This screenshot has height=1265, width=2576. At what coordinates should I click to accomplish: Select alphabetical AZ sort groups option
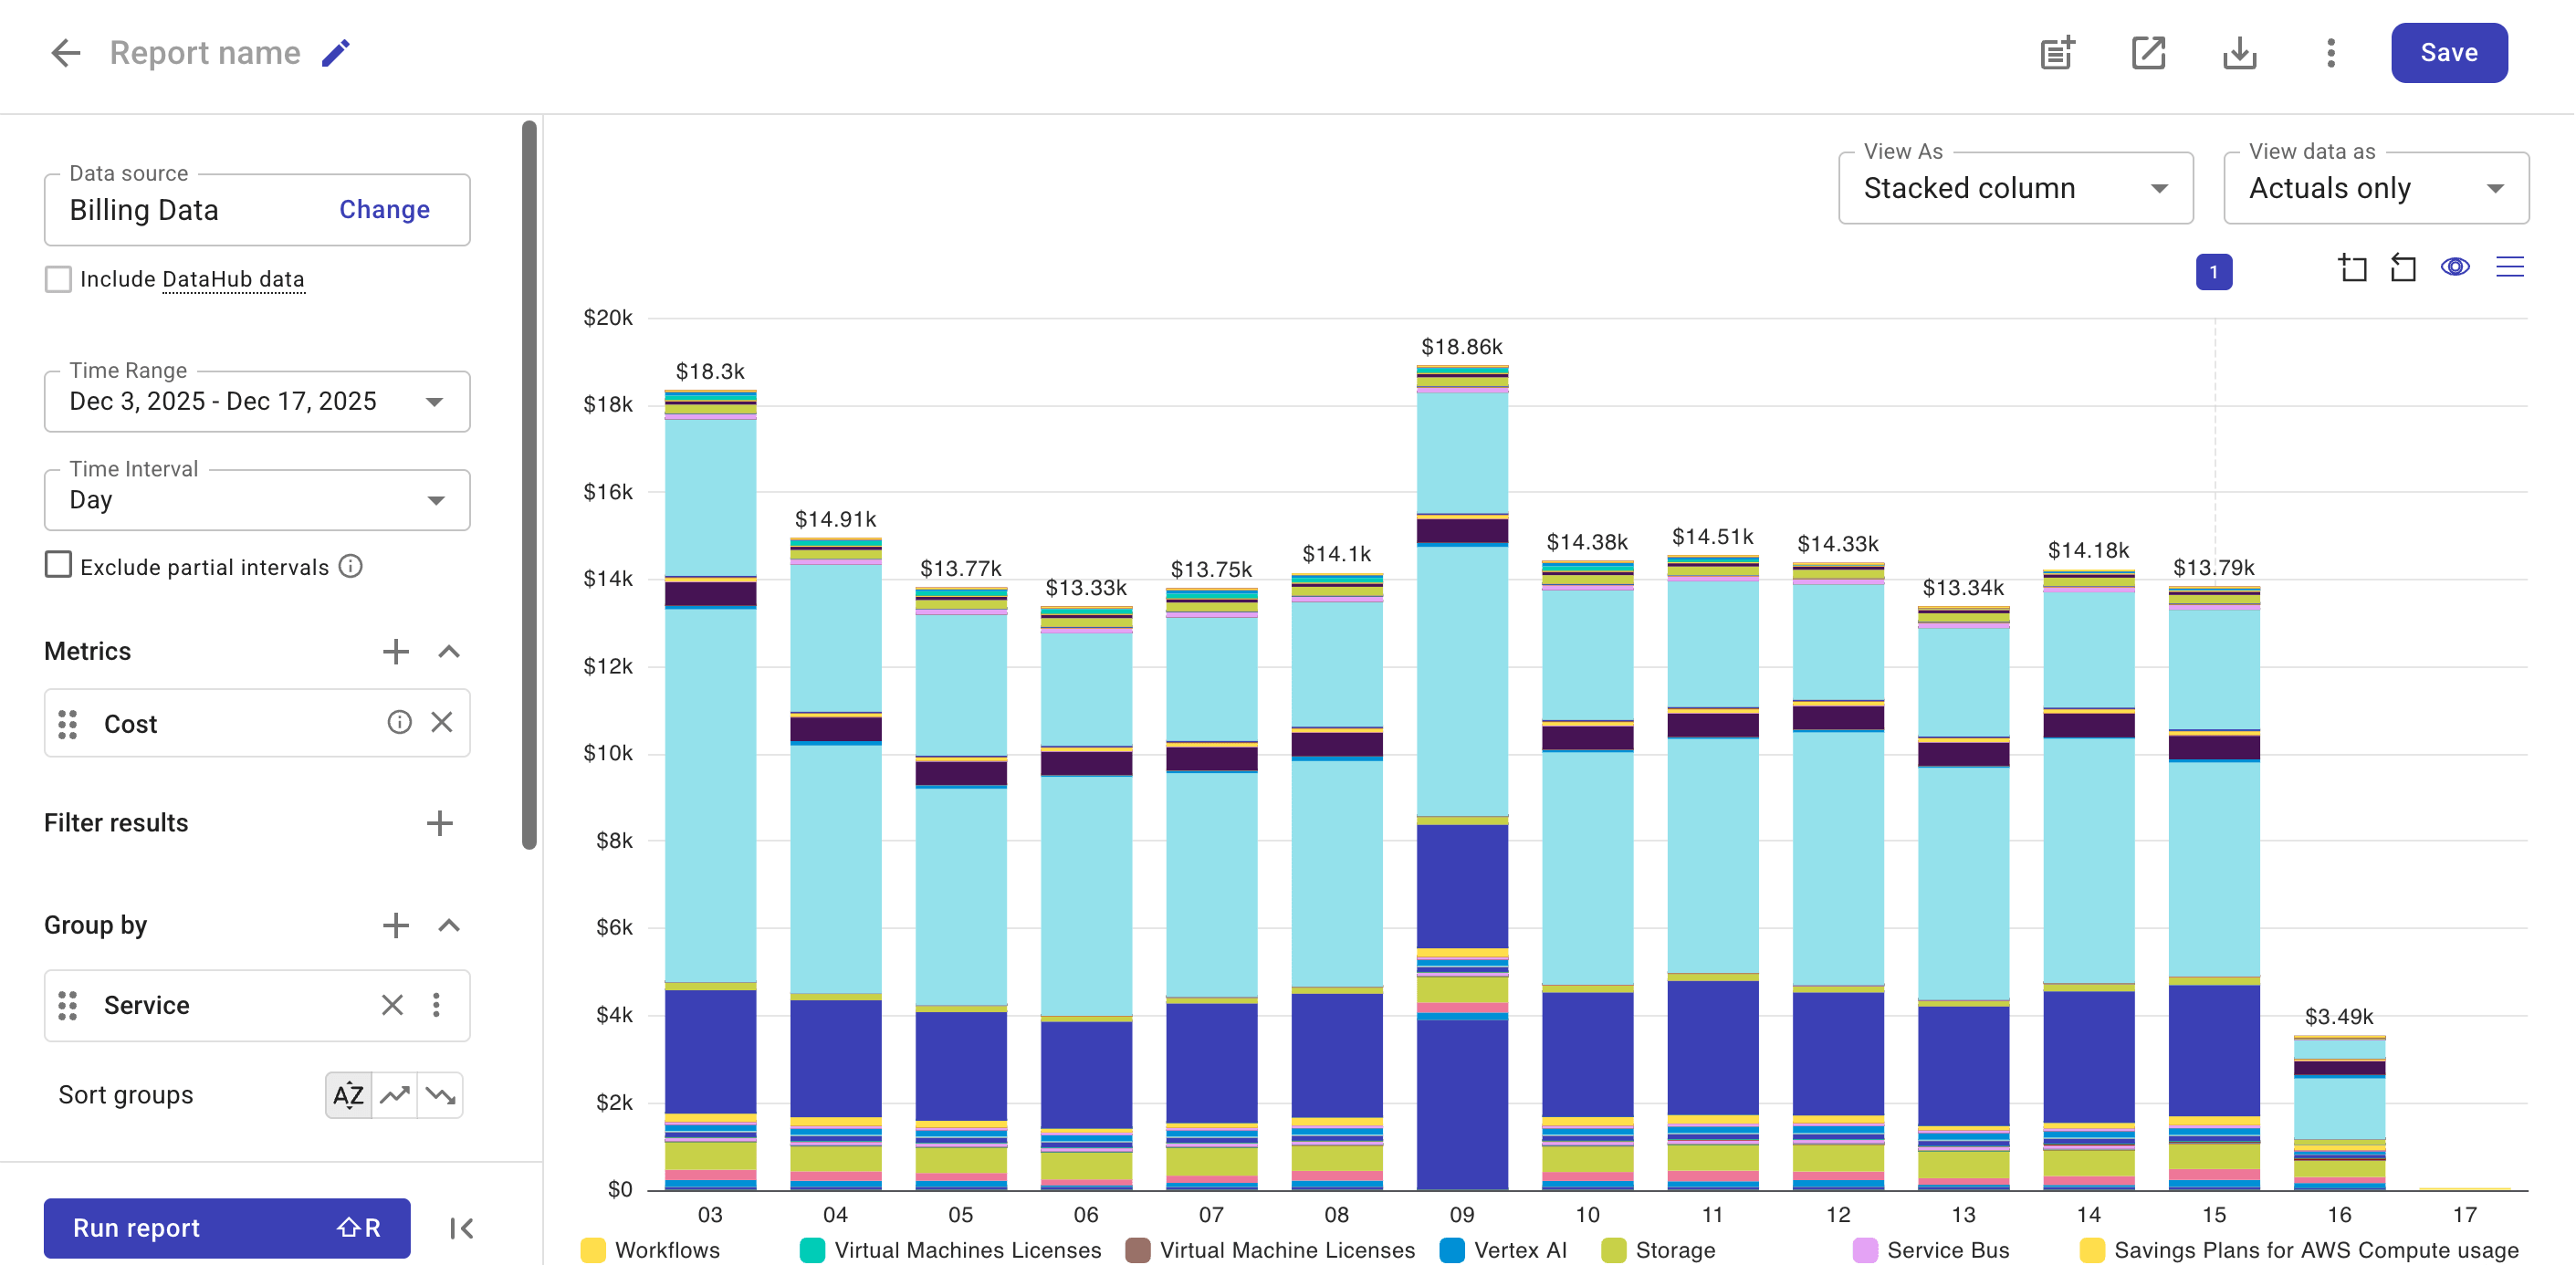[x=348, y=1095]
